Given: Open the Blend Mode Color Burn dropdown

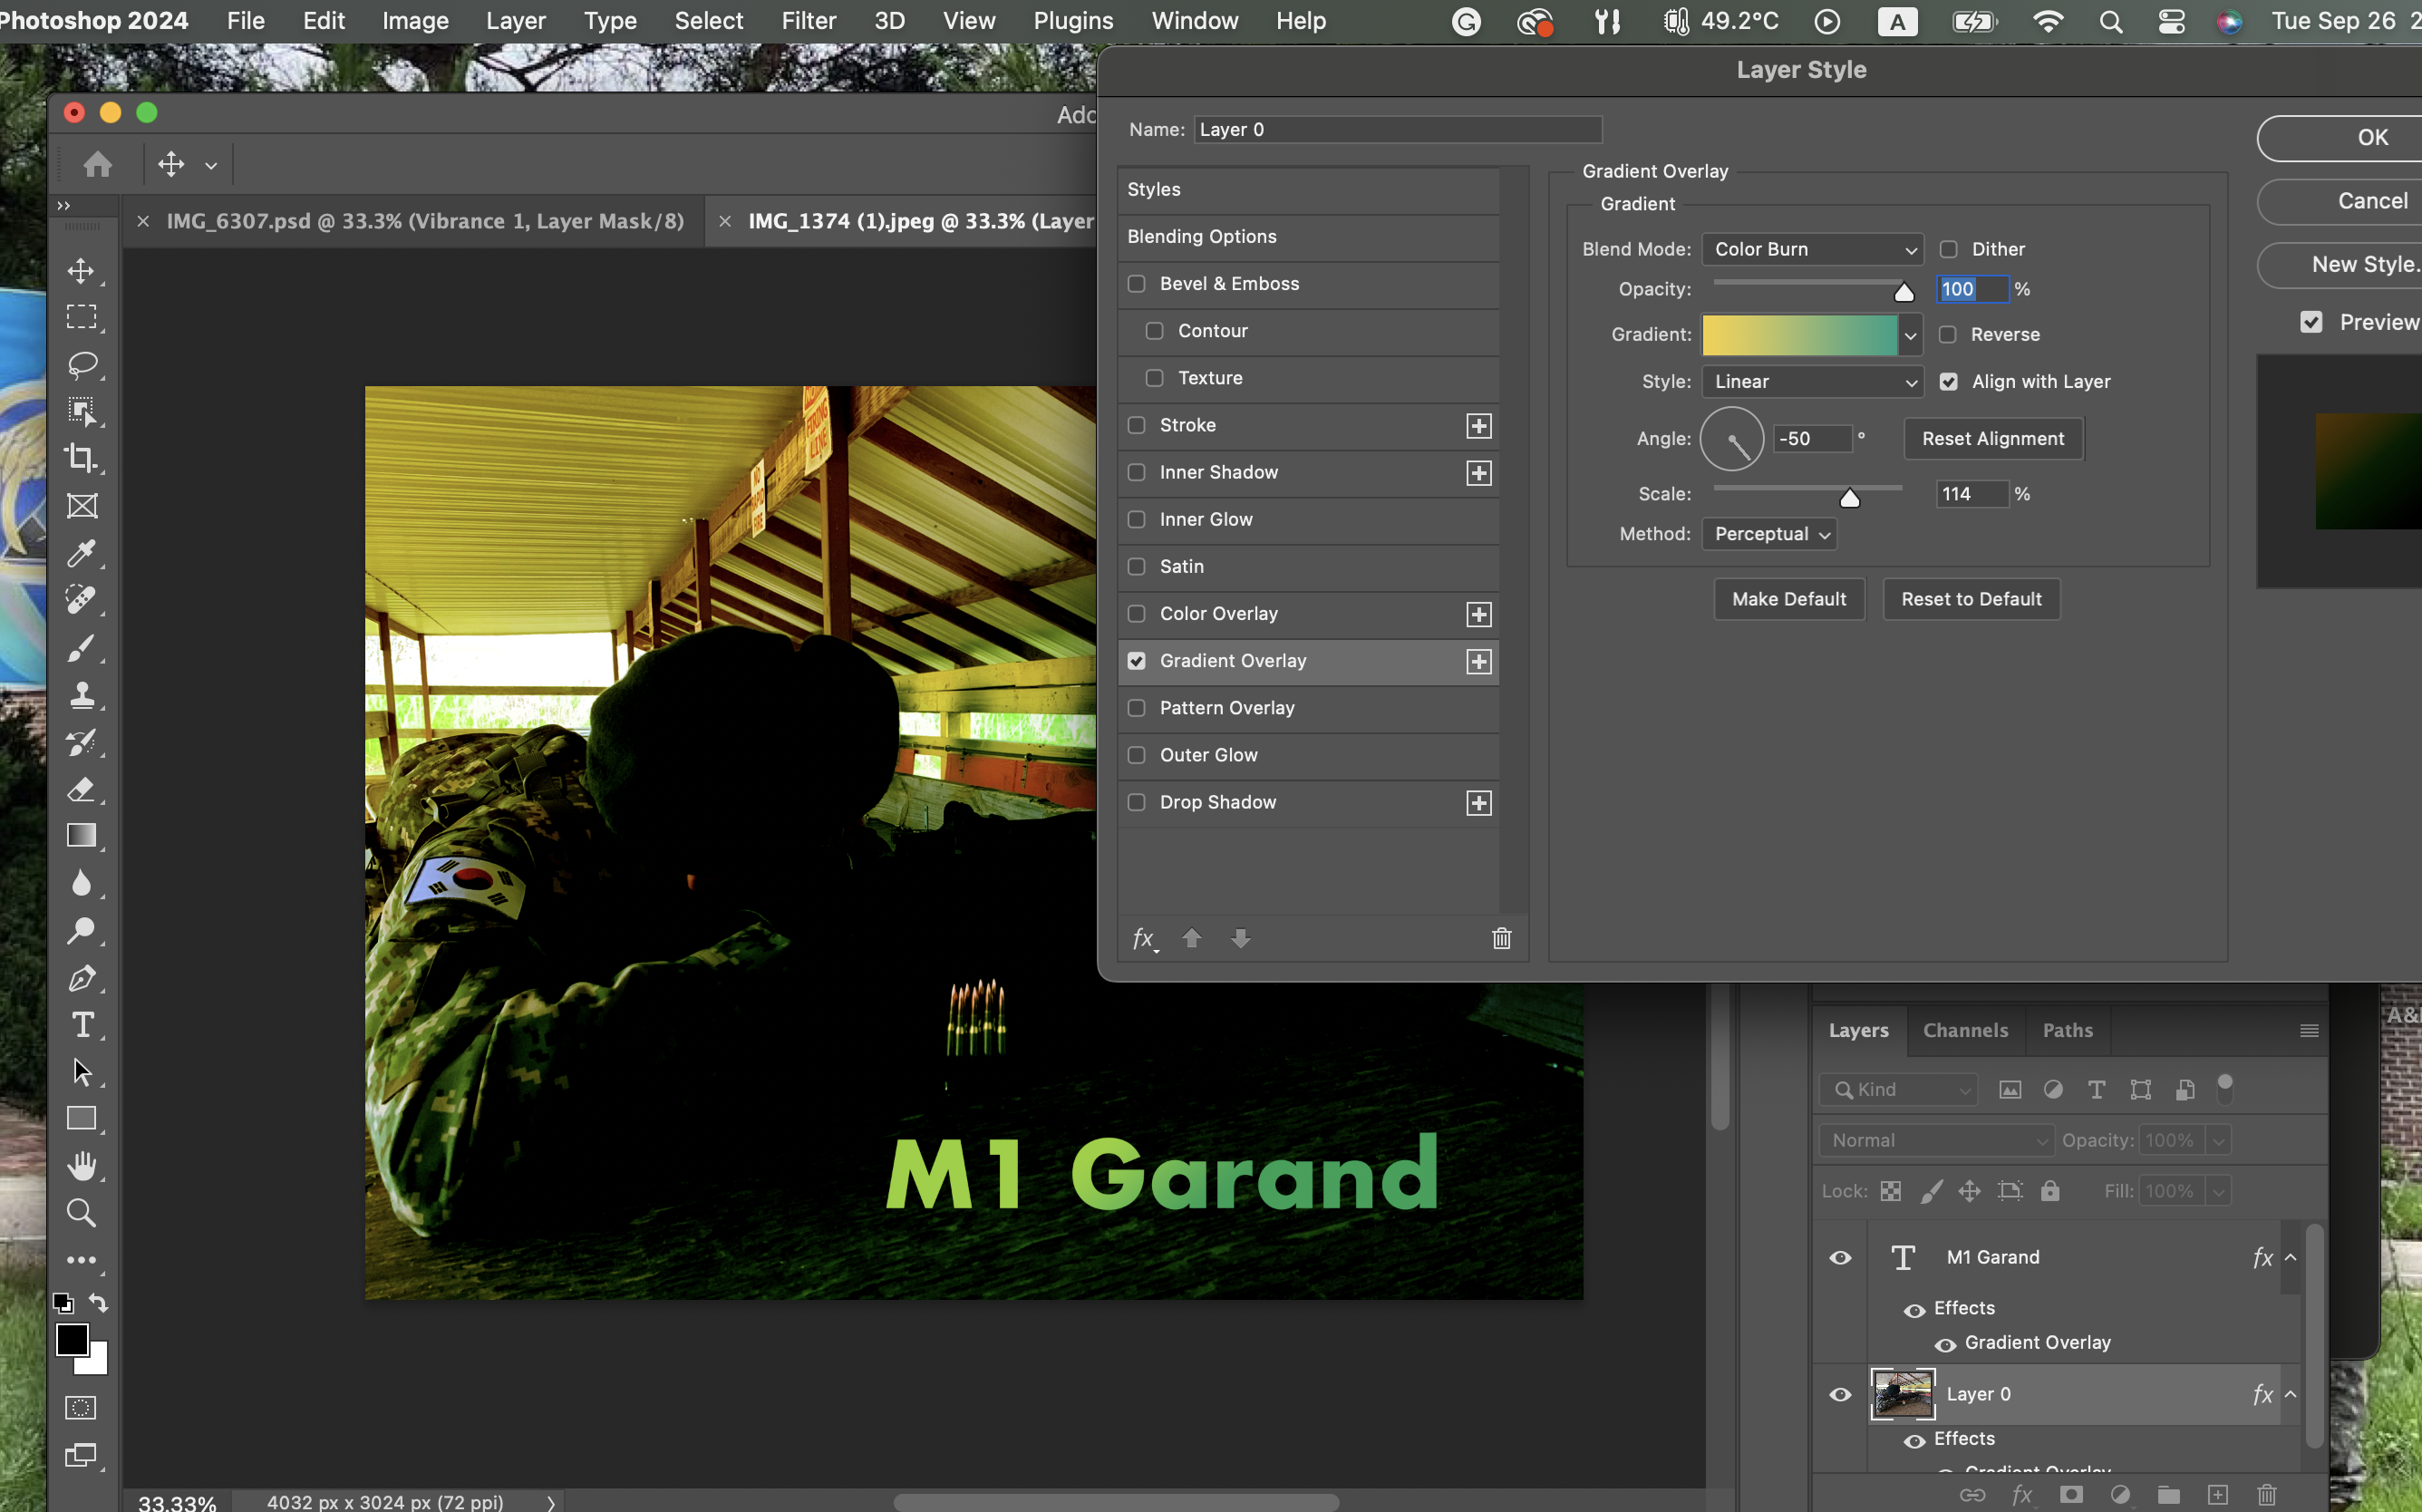Looking at the screenshot, I should click(1812, 249).
